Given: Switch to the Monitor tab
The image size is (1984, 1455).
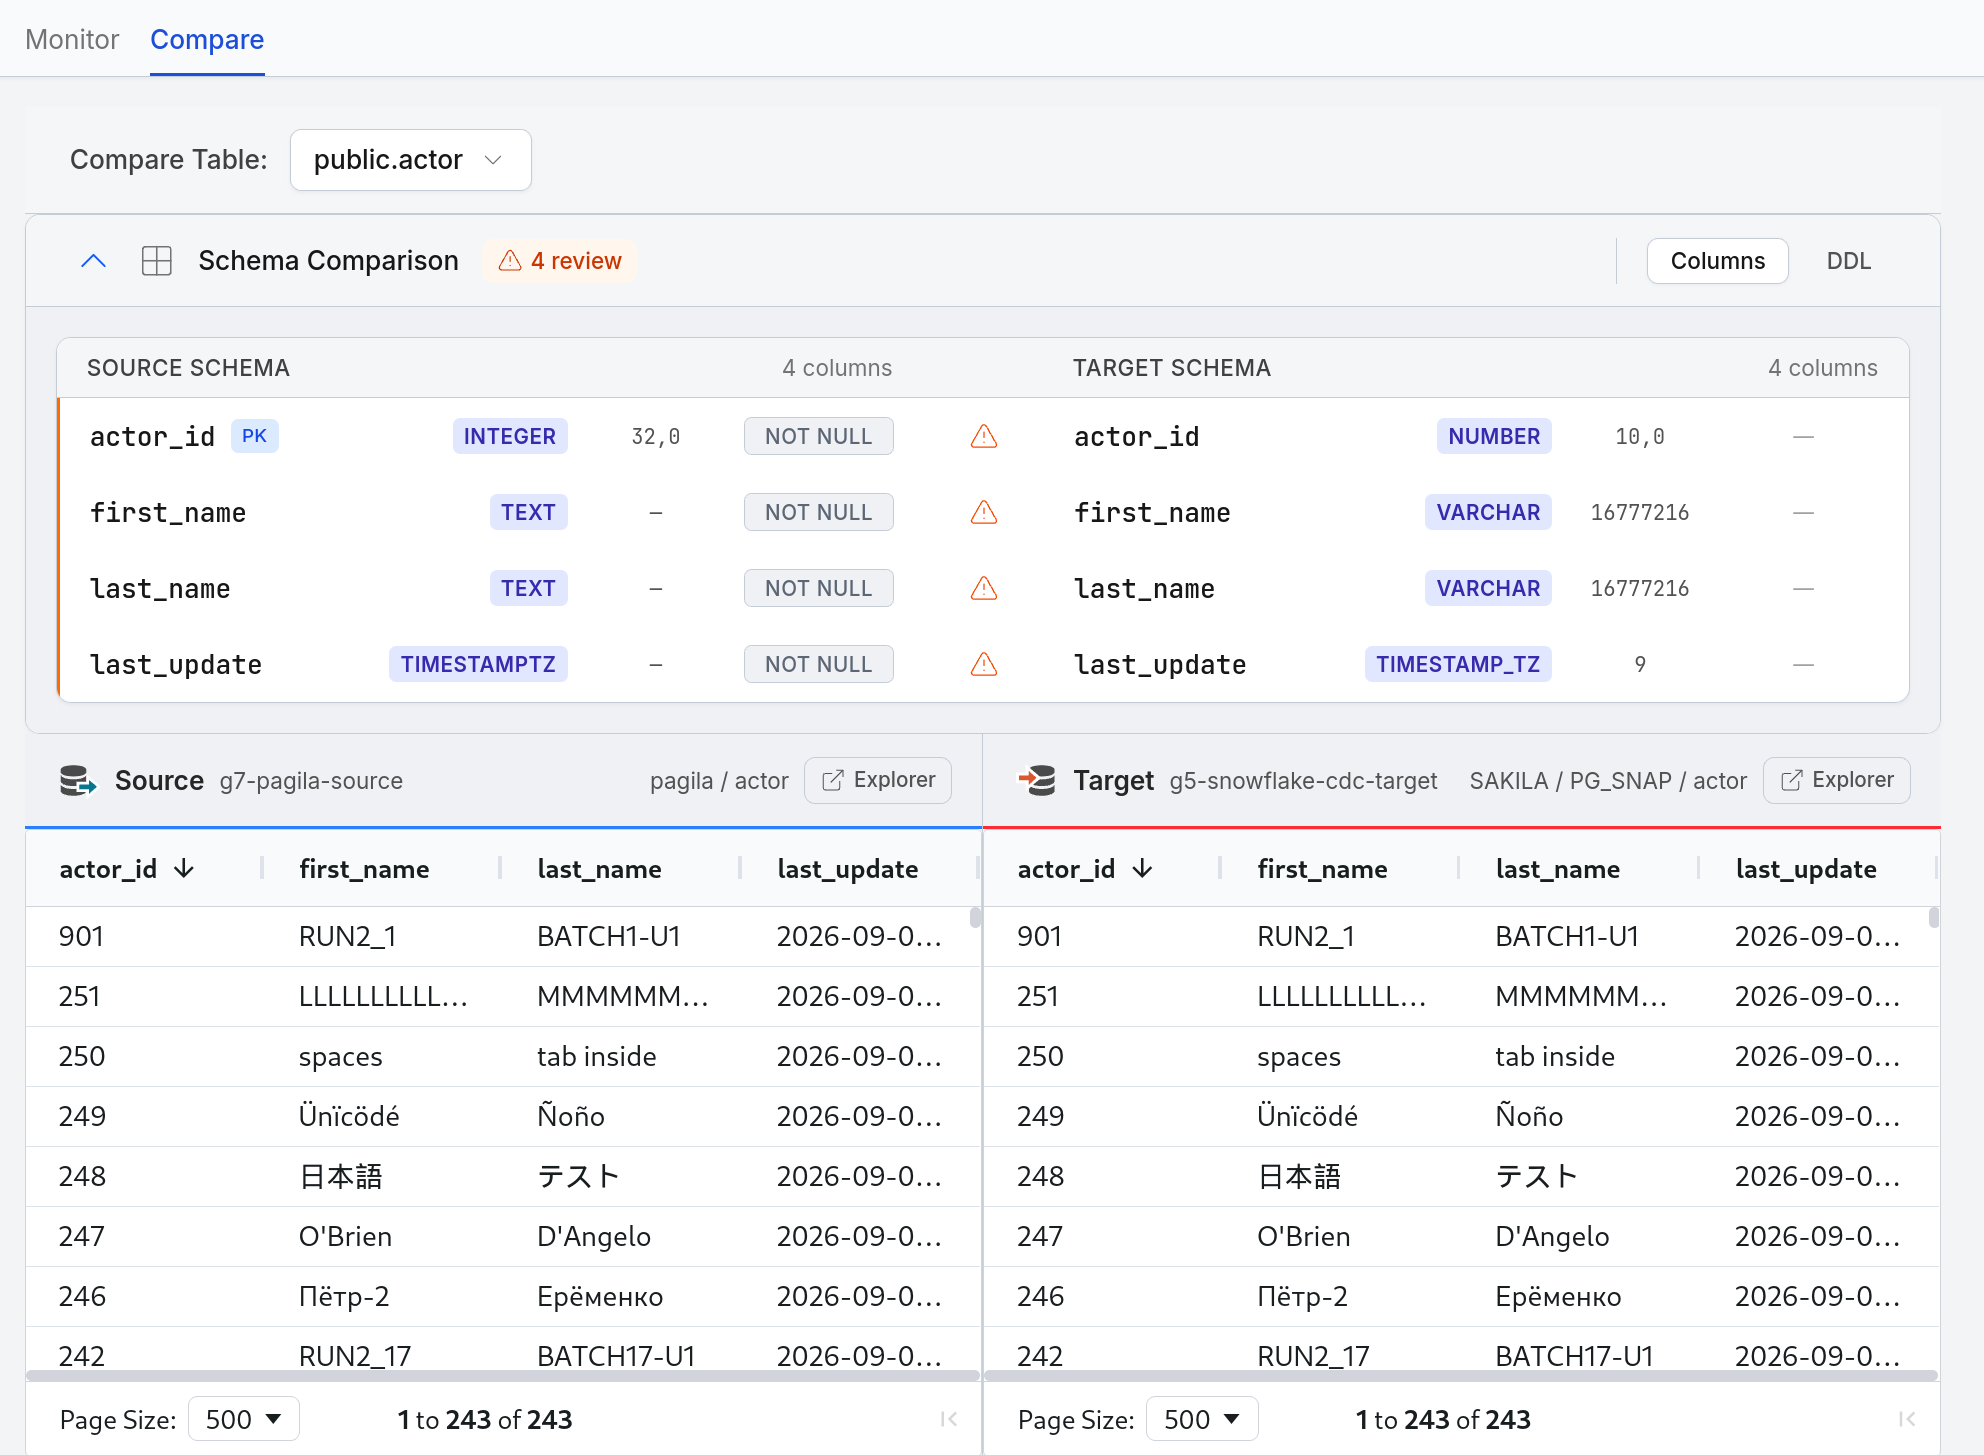Looking at the screenshot, I should point(72,39).
